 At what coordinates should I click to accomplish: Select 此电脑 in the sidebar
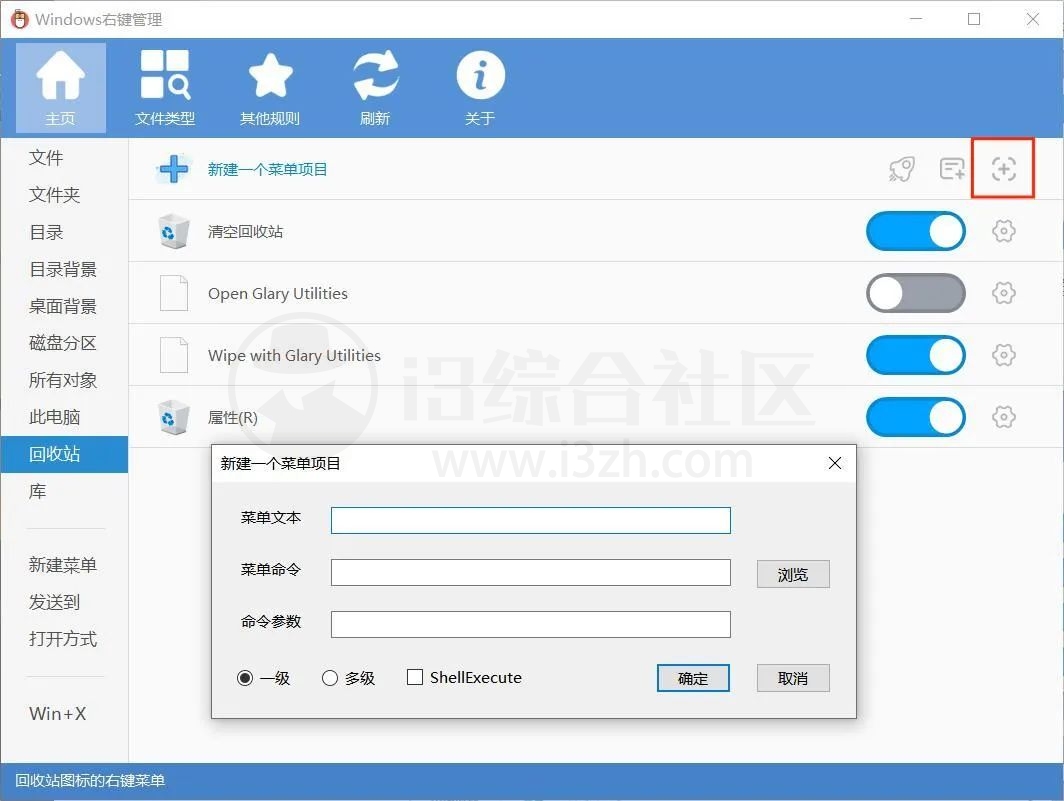[54, 417]
